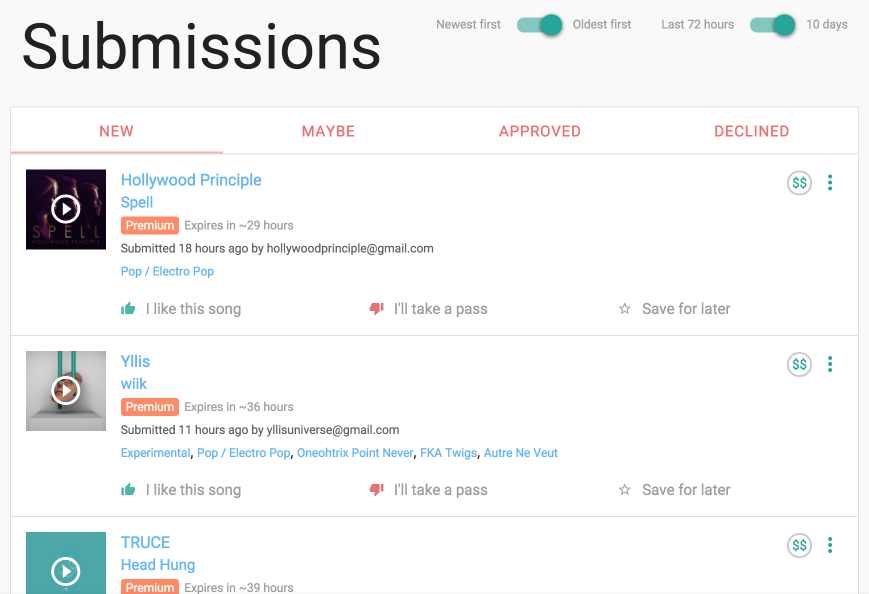Select the "Experimental" genre tag

(155, 452)
